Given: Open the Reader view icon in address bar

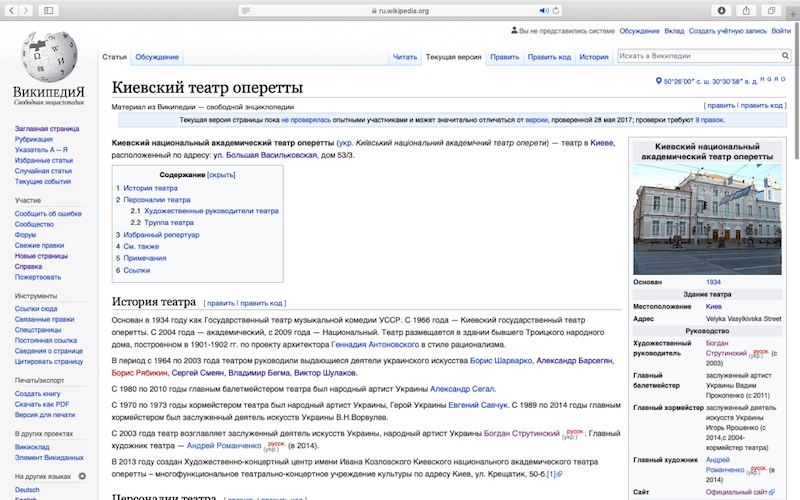Looking at the screenshot, I should (x=246, y=10).
